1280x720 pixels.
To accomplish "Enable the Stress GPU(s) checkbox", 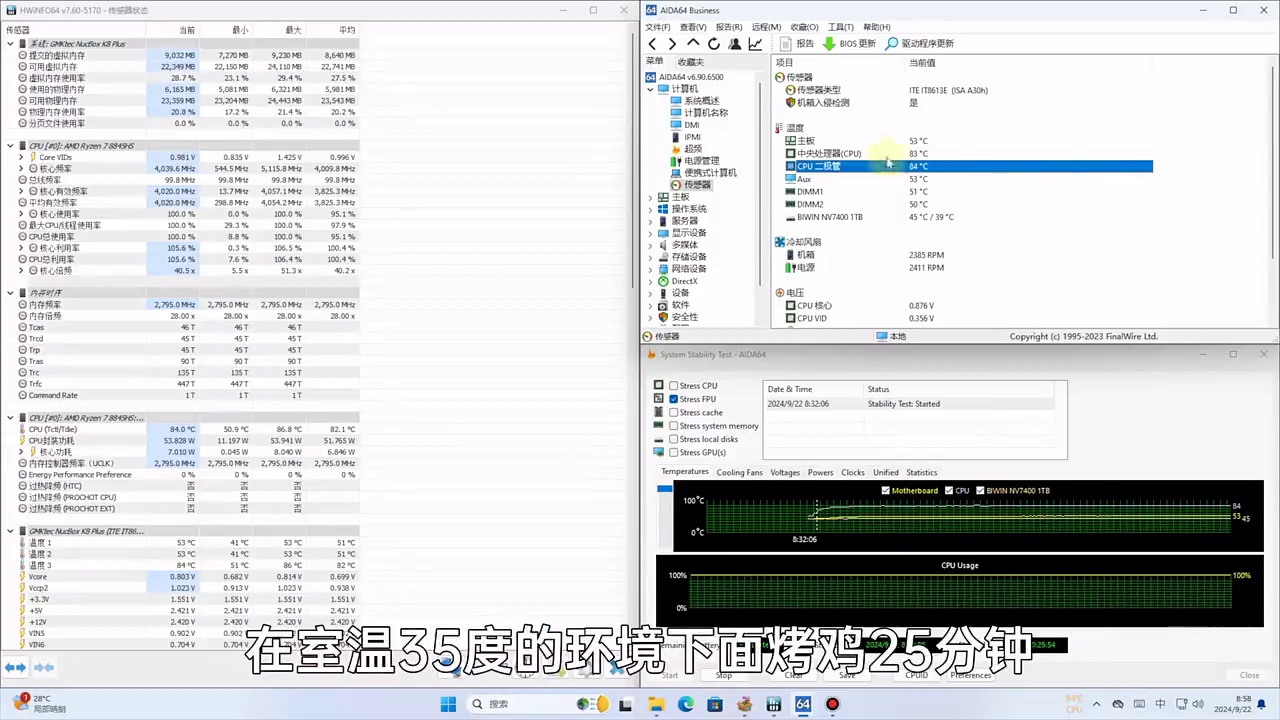I will [x=674, y=452].
